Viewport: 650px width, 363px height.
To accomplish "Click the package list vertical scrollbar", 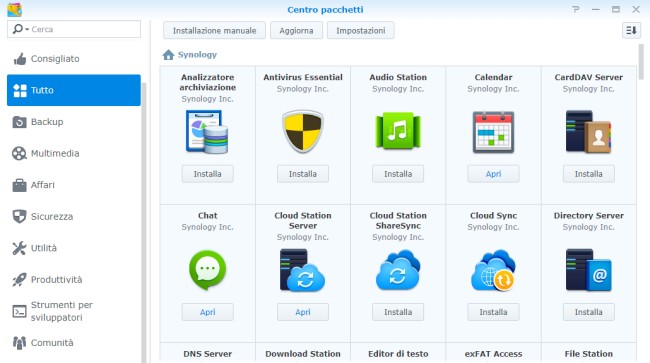I will pos(641,62).
